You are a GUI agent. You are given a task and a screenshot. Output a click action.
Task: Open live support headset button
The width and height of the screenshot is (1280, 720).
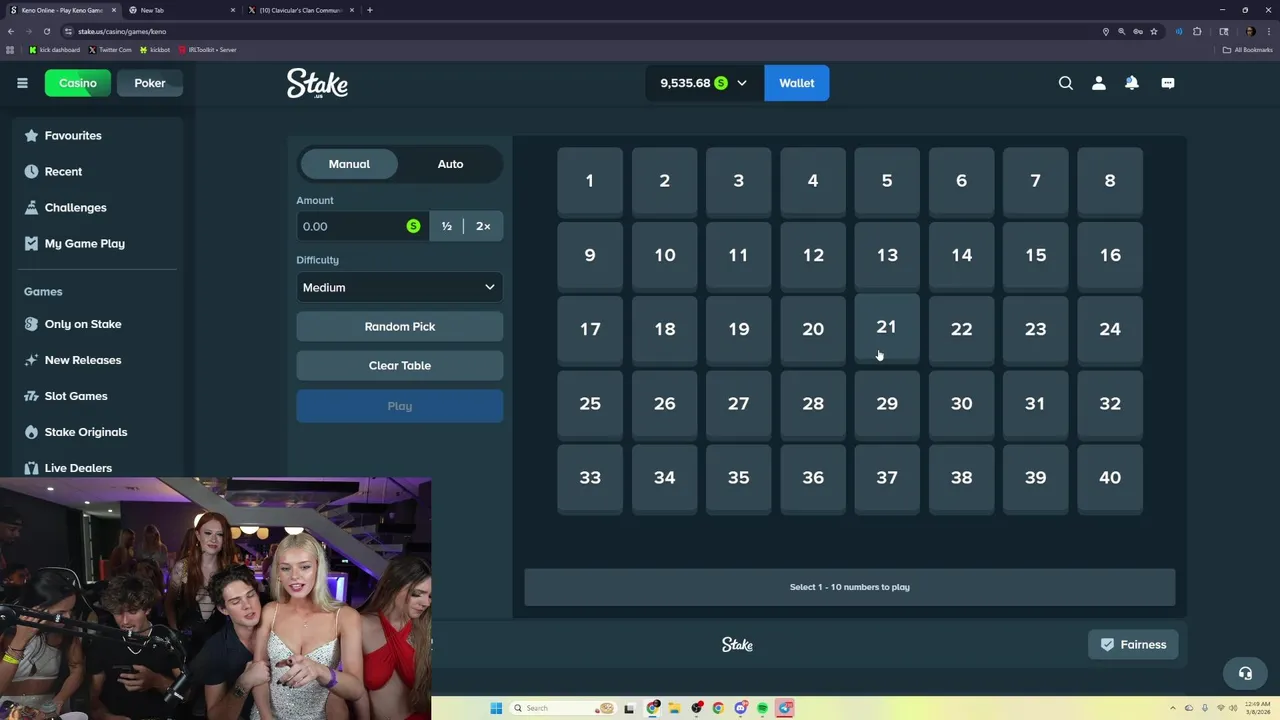[1245, 673]
